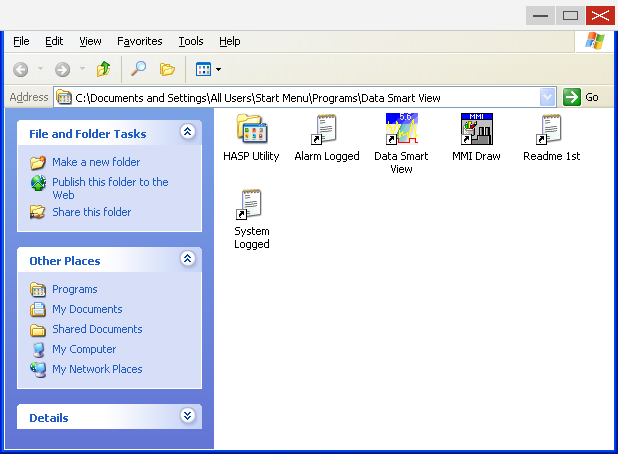The width and height of the screenshot is (618, 454).
Task: Click Publish this folder to the Web
Action: (110, 188)
